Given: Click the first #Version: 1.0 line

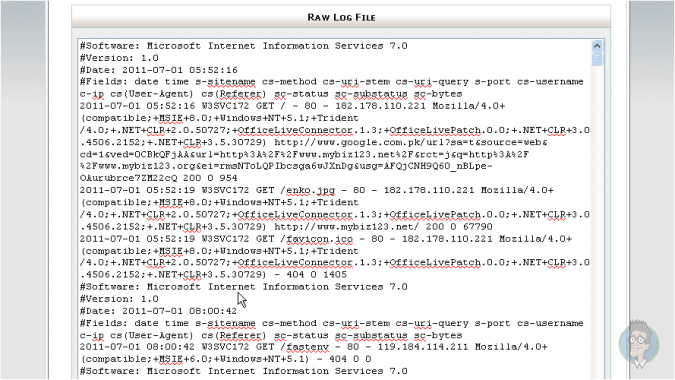Looking at the screenshot, I should coord(119,58).
